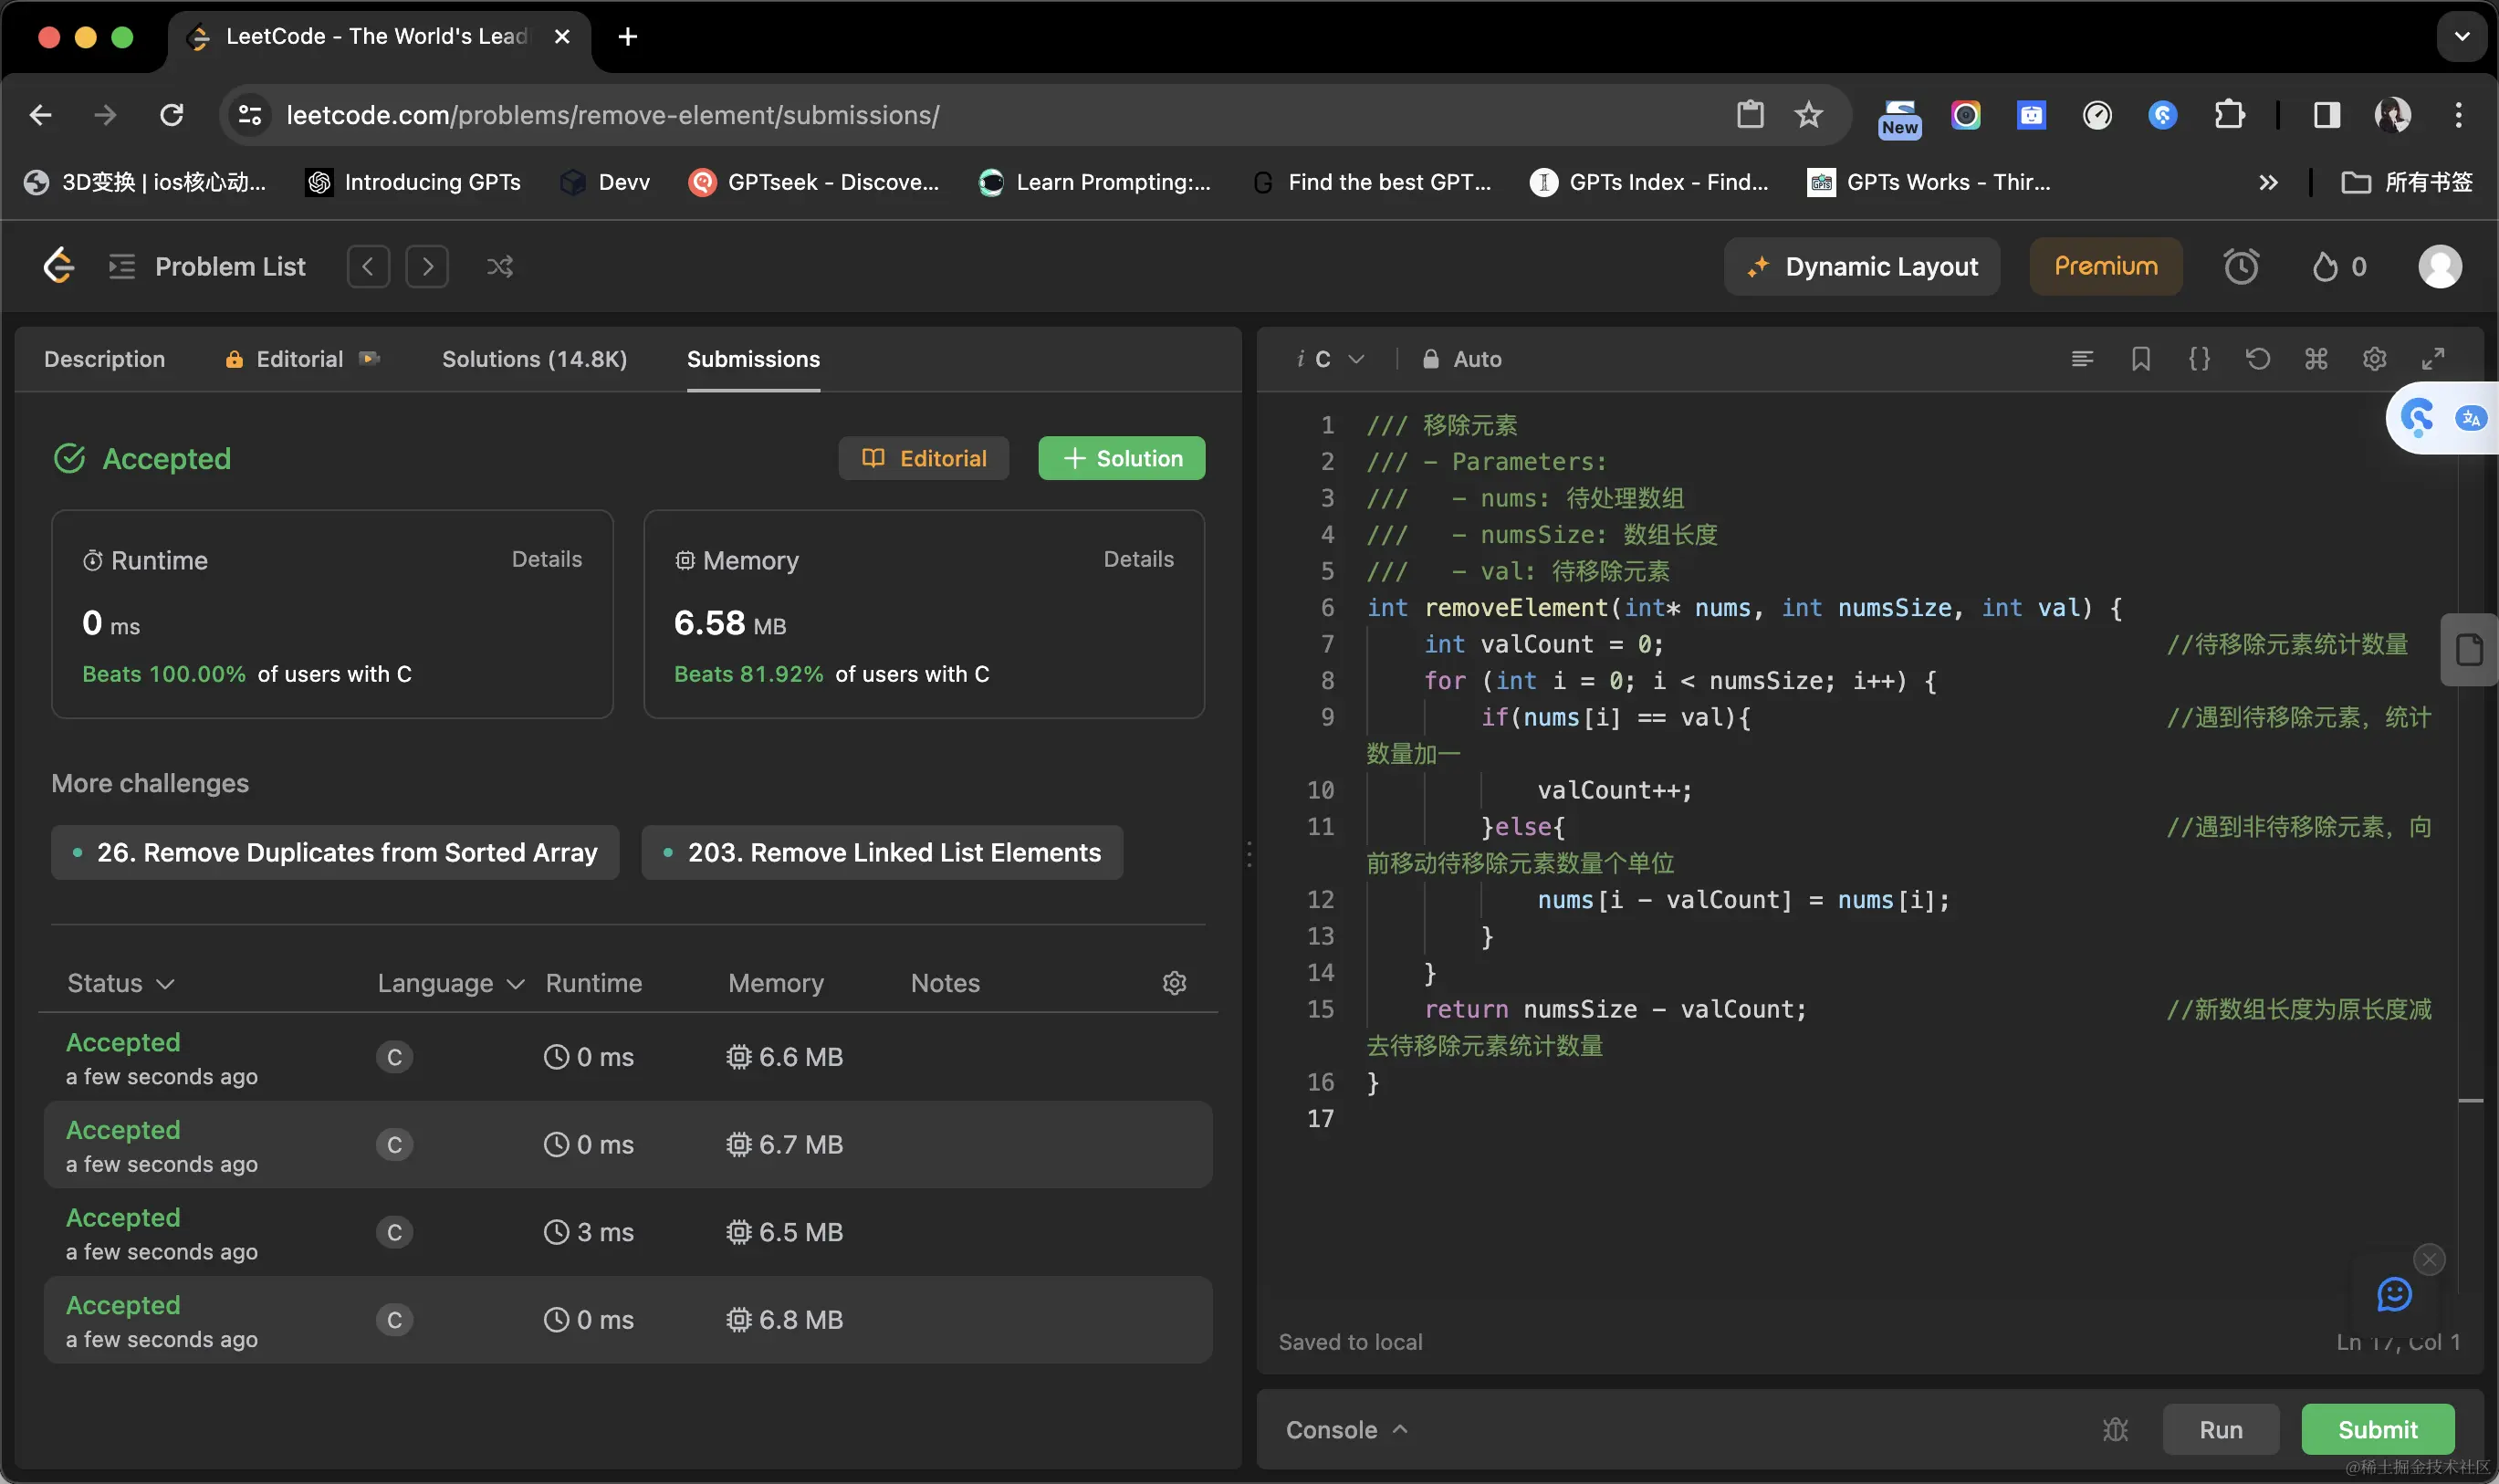
Task: Click the bookmark icon in editor toolbar
Action: tap(2140, 359)
